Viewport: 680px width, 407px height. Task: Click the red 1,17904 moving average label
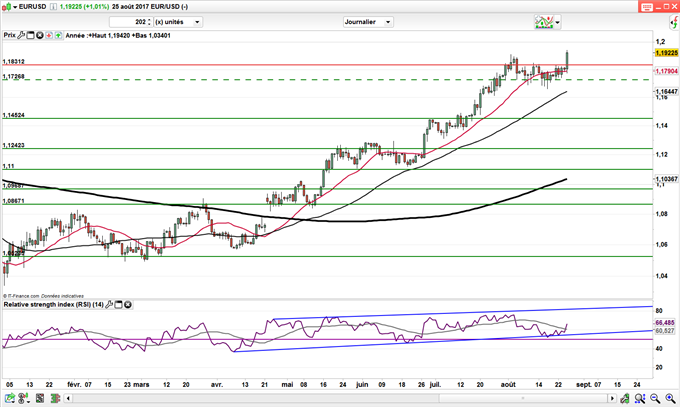point(667,71)
